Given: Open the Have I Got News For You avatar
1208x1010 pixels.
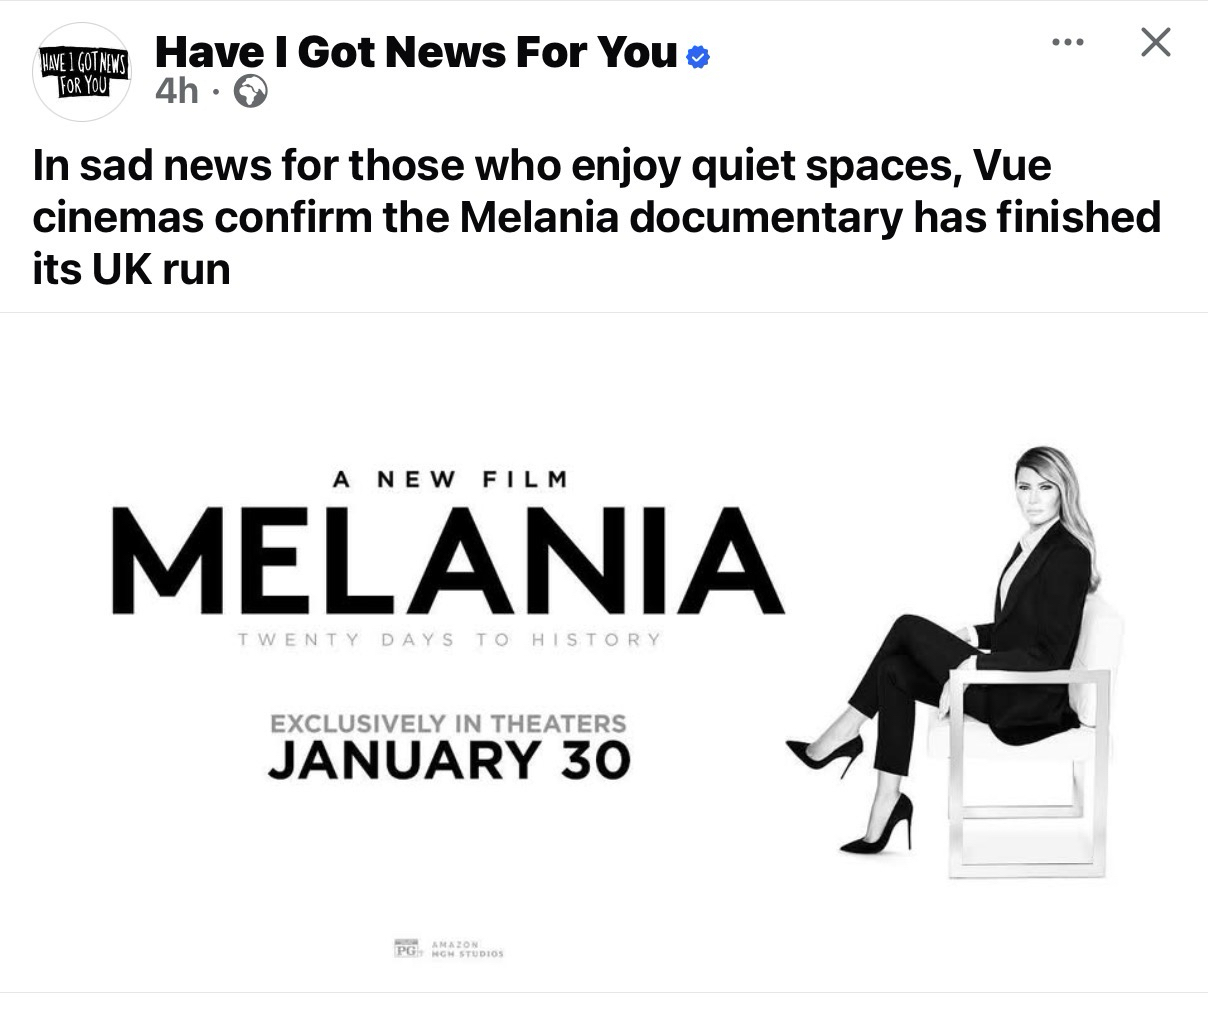Looking at the screenshot, I should click(x=82, y=72).
